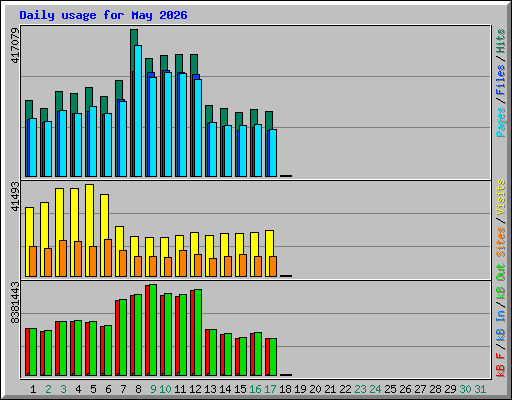Click the Visits legend label
The image size is (512, 400).
tap(501, 198)
